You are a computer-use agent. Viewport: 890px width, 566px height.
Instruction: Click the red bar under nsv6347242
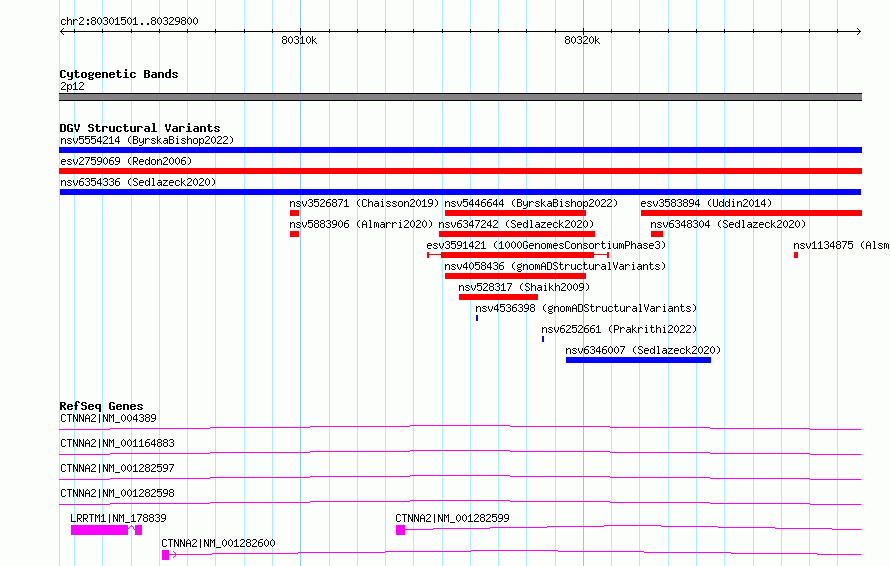(517, 234)
